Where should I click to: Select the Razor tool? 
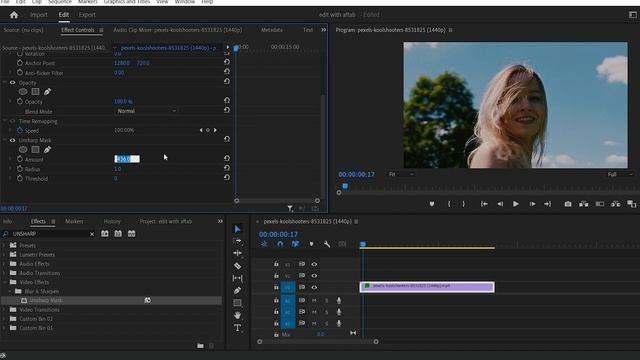coord(237,266)
